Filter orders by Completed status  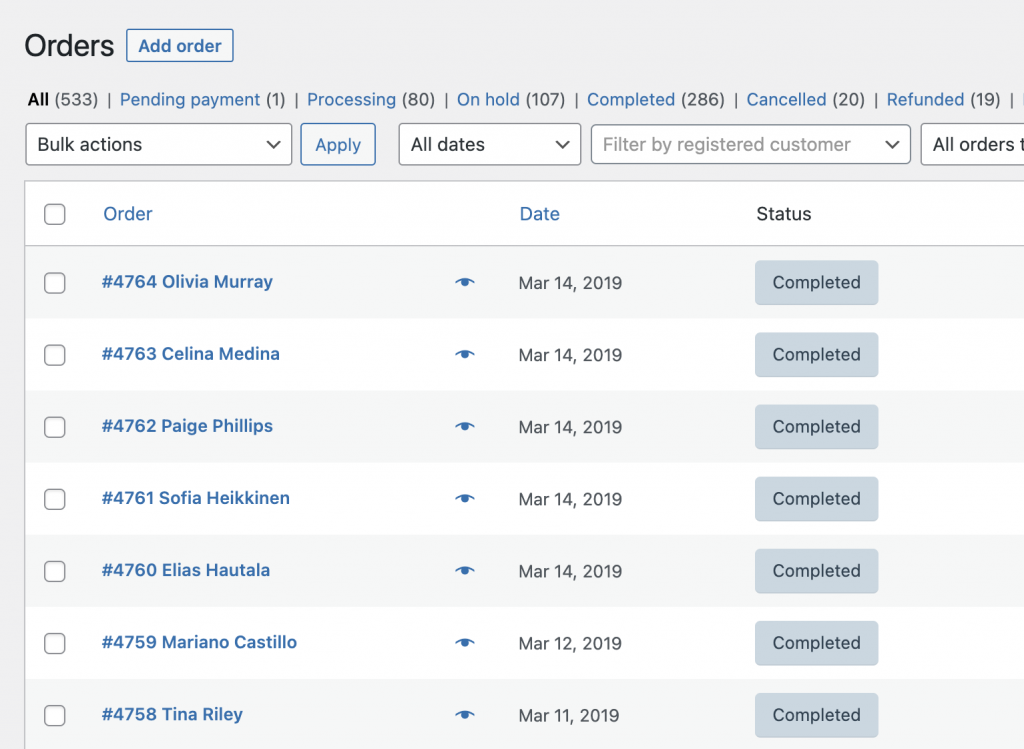coord(631,99)
